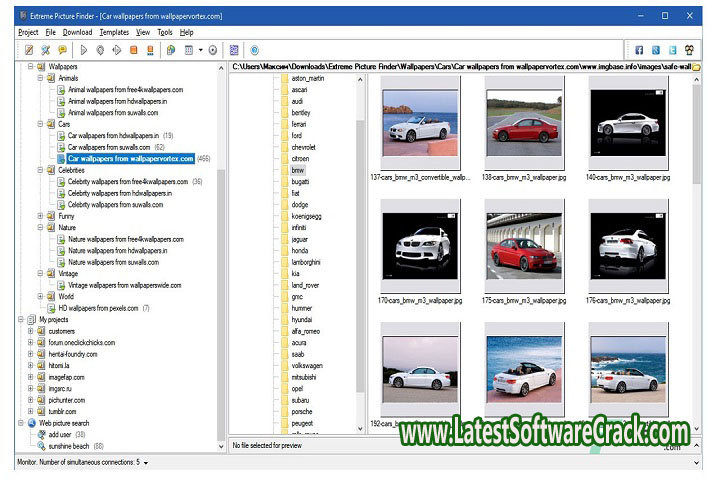Open the Monitor connections dropdown arrow
The width and height of the screenshot is (720, 480).
(x=146, y=463)
